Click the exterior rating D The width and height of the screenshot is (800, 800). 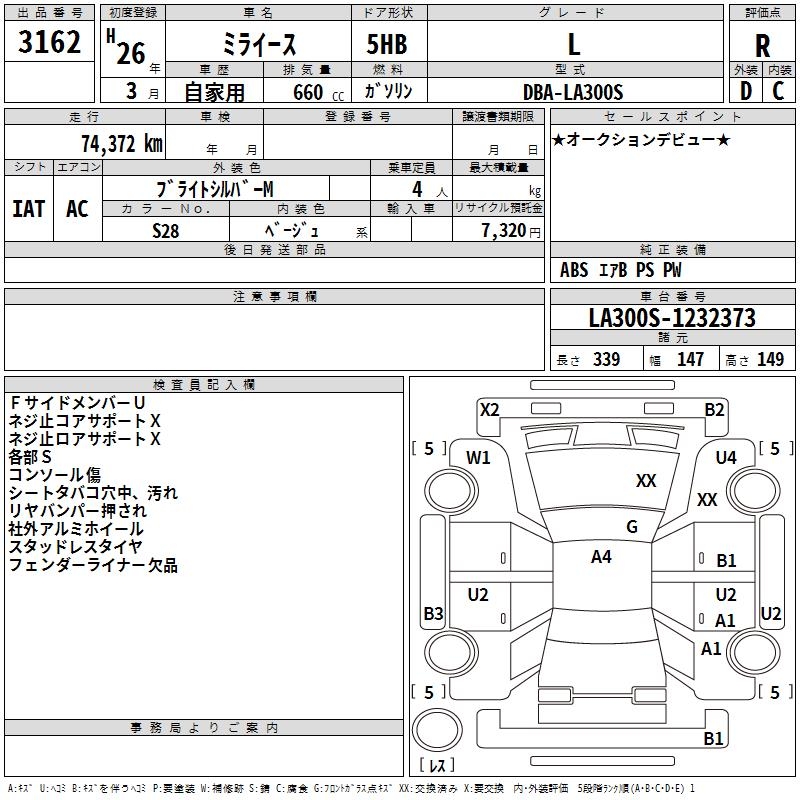(x=746, y=91)
